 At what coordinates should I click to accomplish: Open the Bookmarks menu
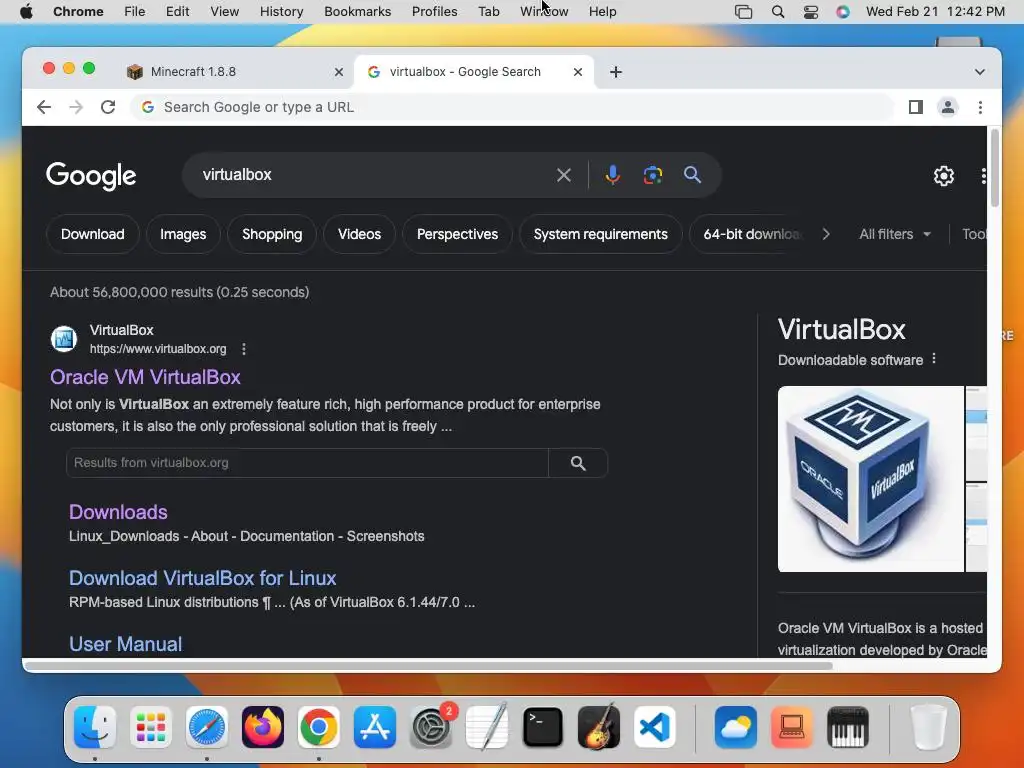pos(357,12)
